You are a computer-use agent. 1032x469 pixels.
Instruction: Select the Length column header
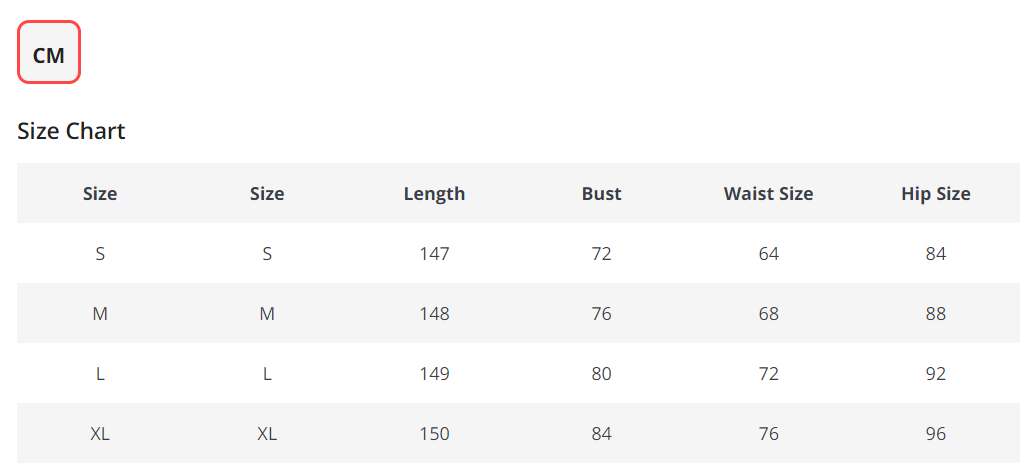[x=434, y=193]
